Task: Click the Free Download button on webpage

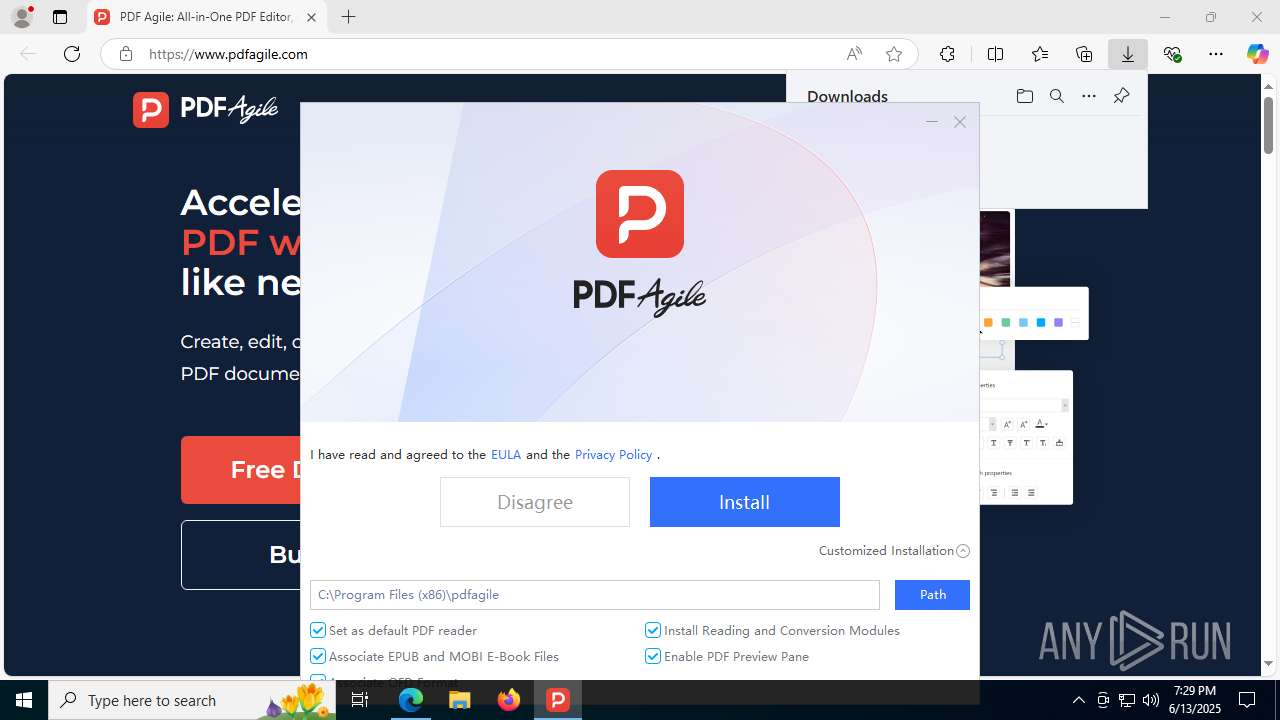Action: pos(241,470)
